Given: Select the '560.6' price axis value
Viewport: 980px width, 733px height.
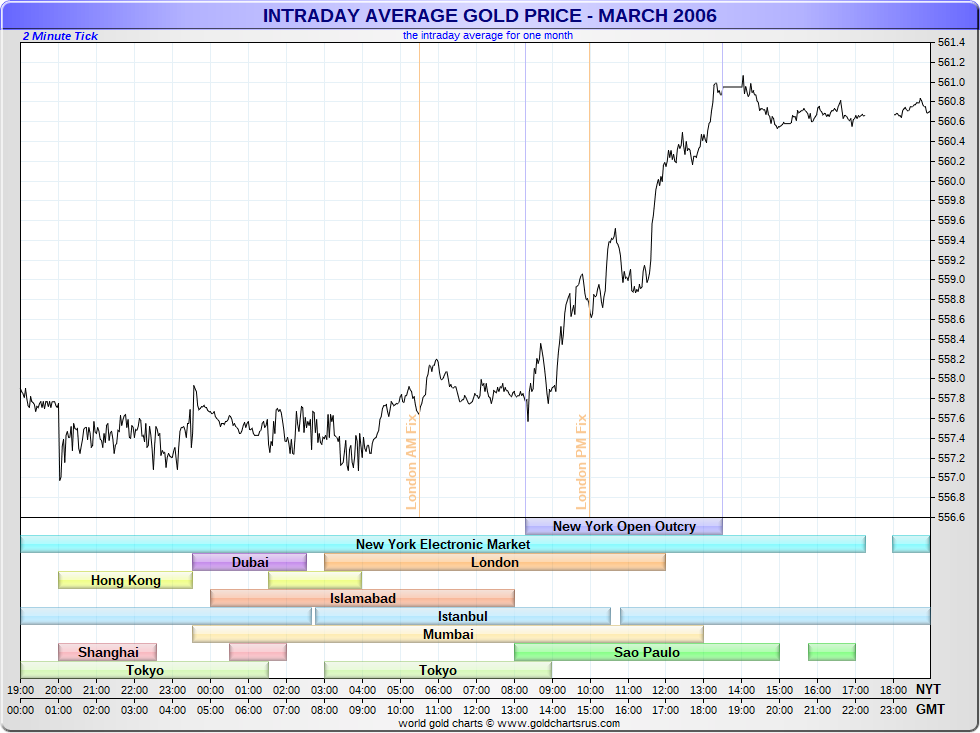Looking at the screenshot, I should click(x=951, y=121).
